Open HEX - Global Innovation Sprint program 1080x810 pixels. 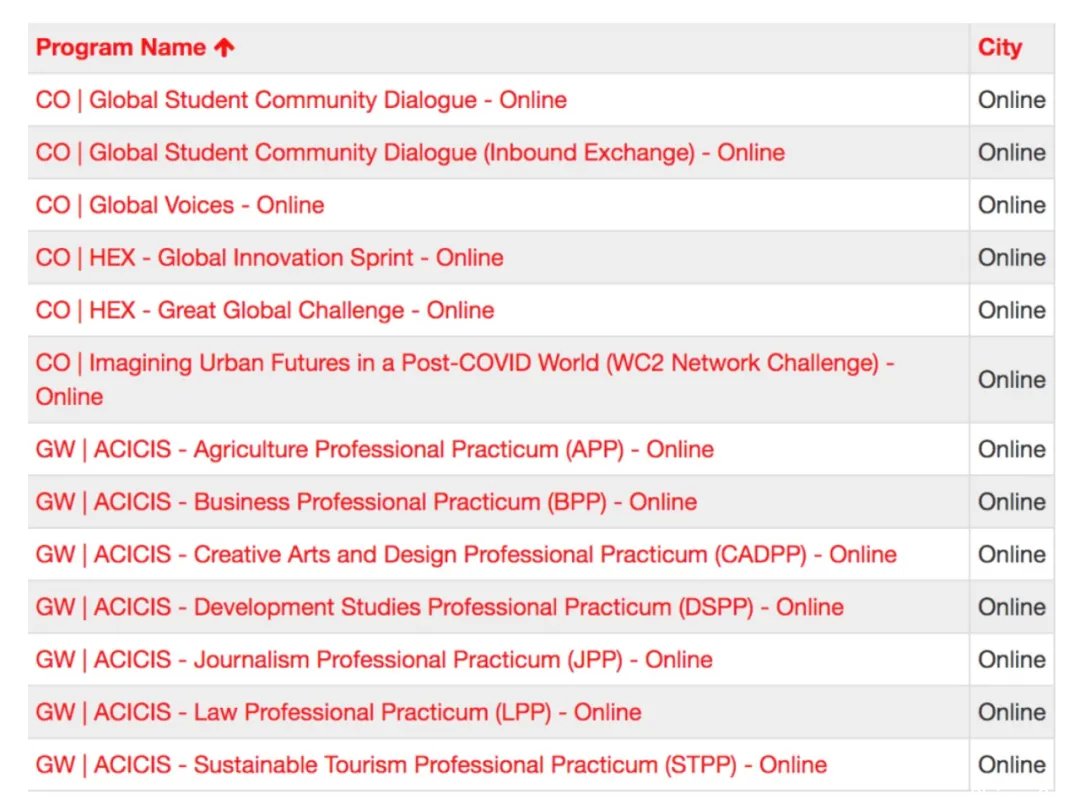[x=269, y=258]
